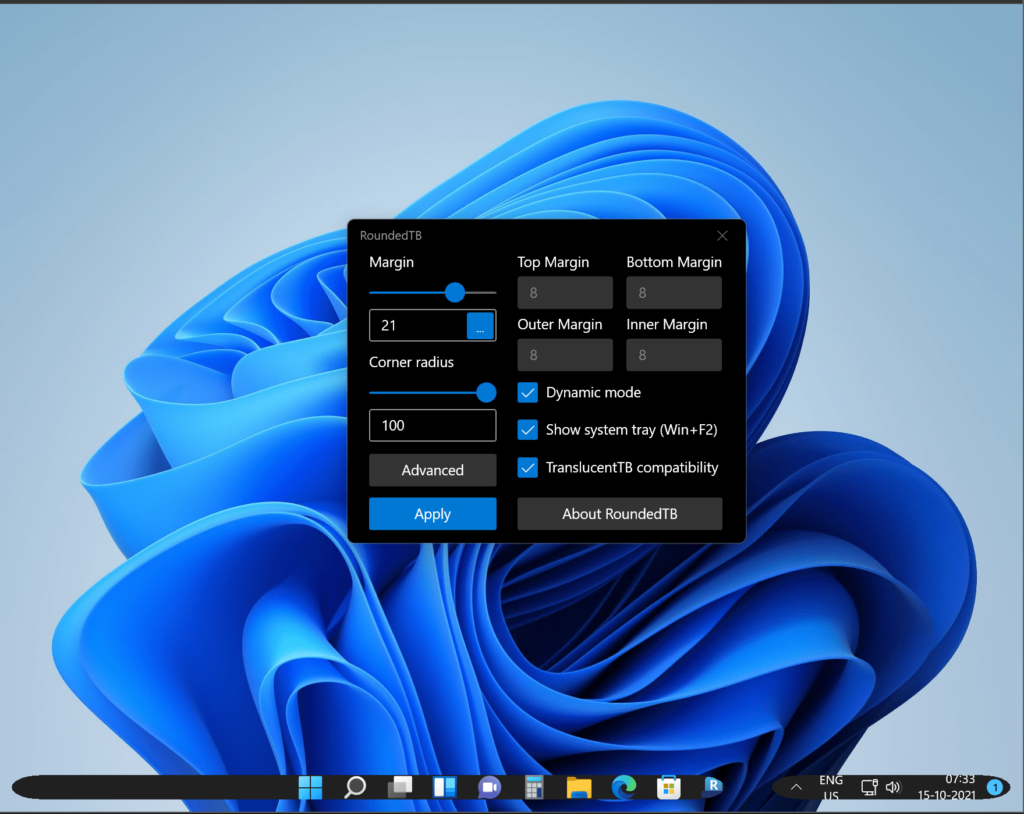
Task: Uncheck TranslucentTB compatibility
Action: tap(528, 468)
